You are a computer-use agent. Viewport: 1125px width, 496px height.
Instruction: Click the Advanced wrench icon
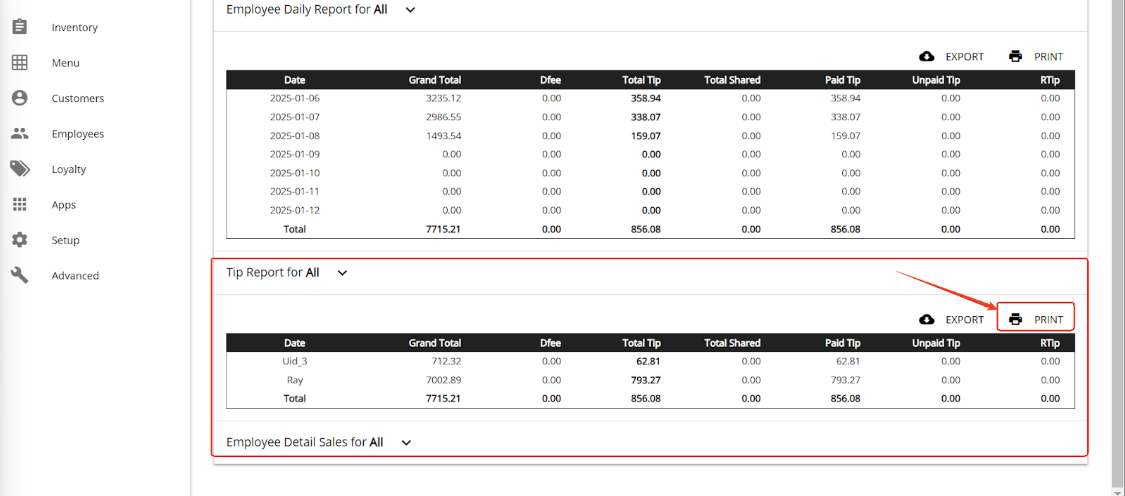[x=19, y=275]
